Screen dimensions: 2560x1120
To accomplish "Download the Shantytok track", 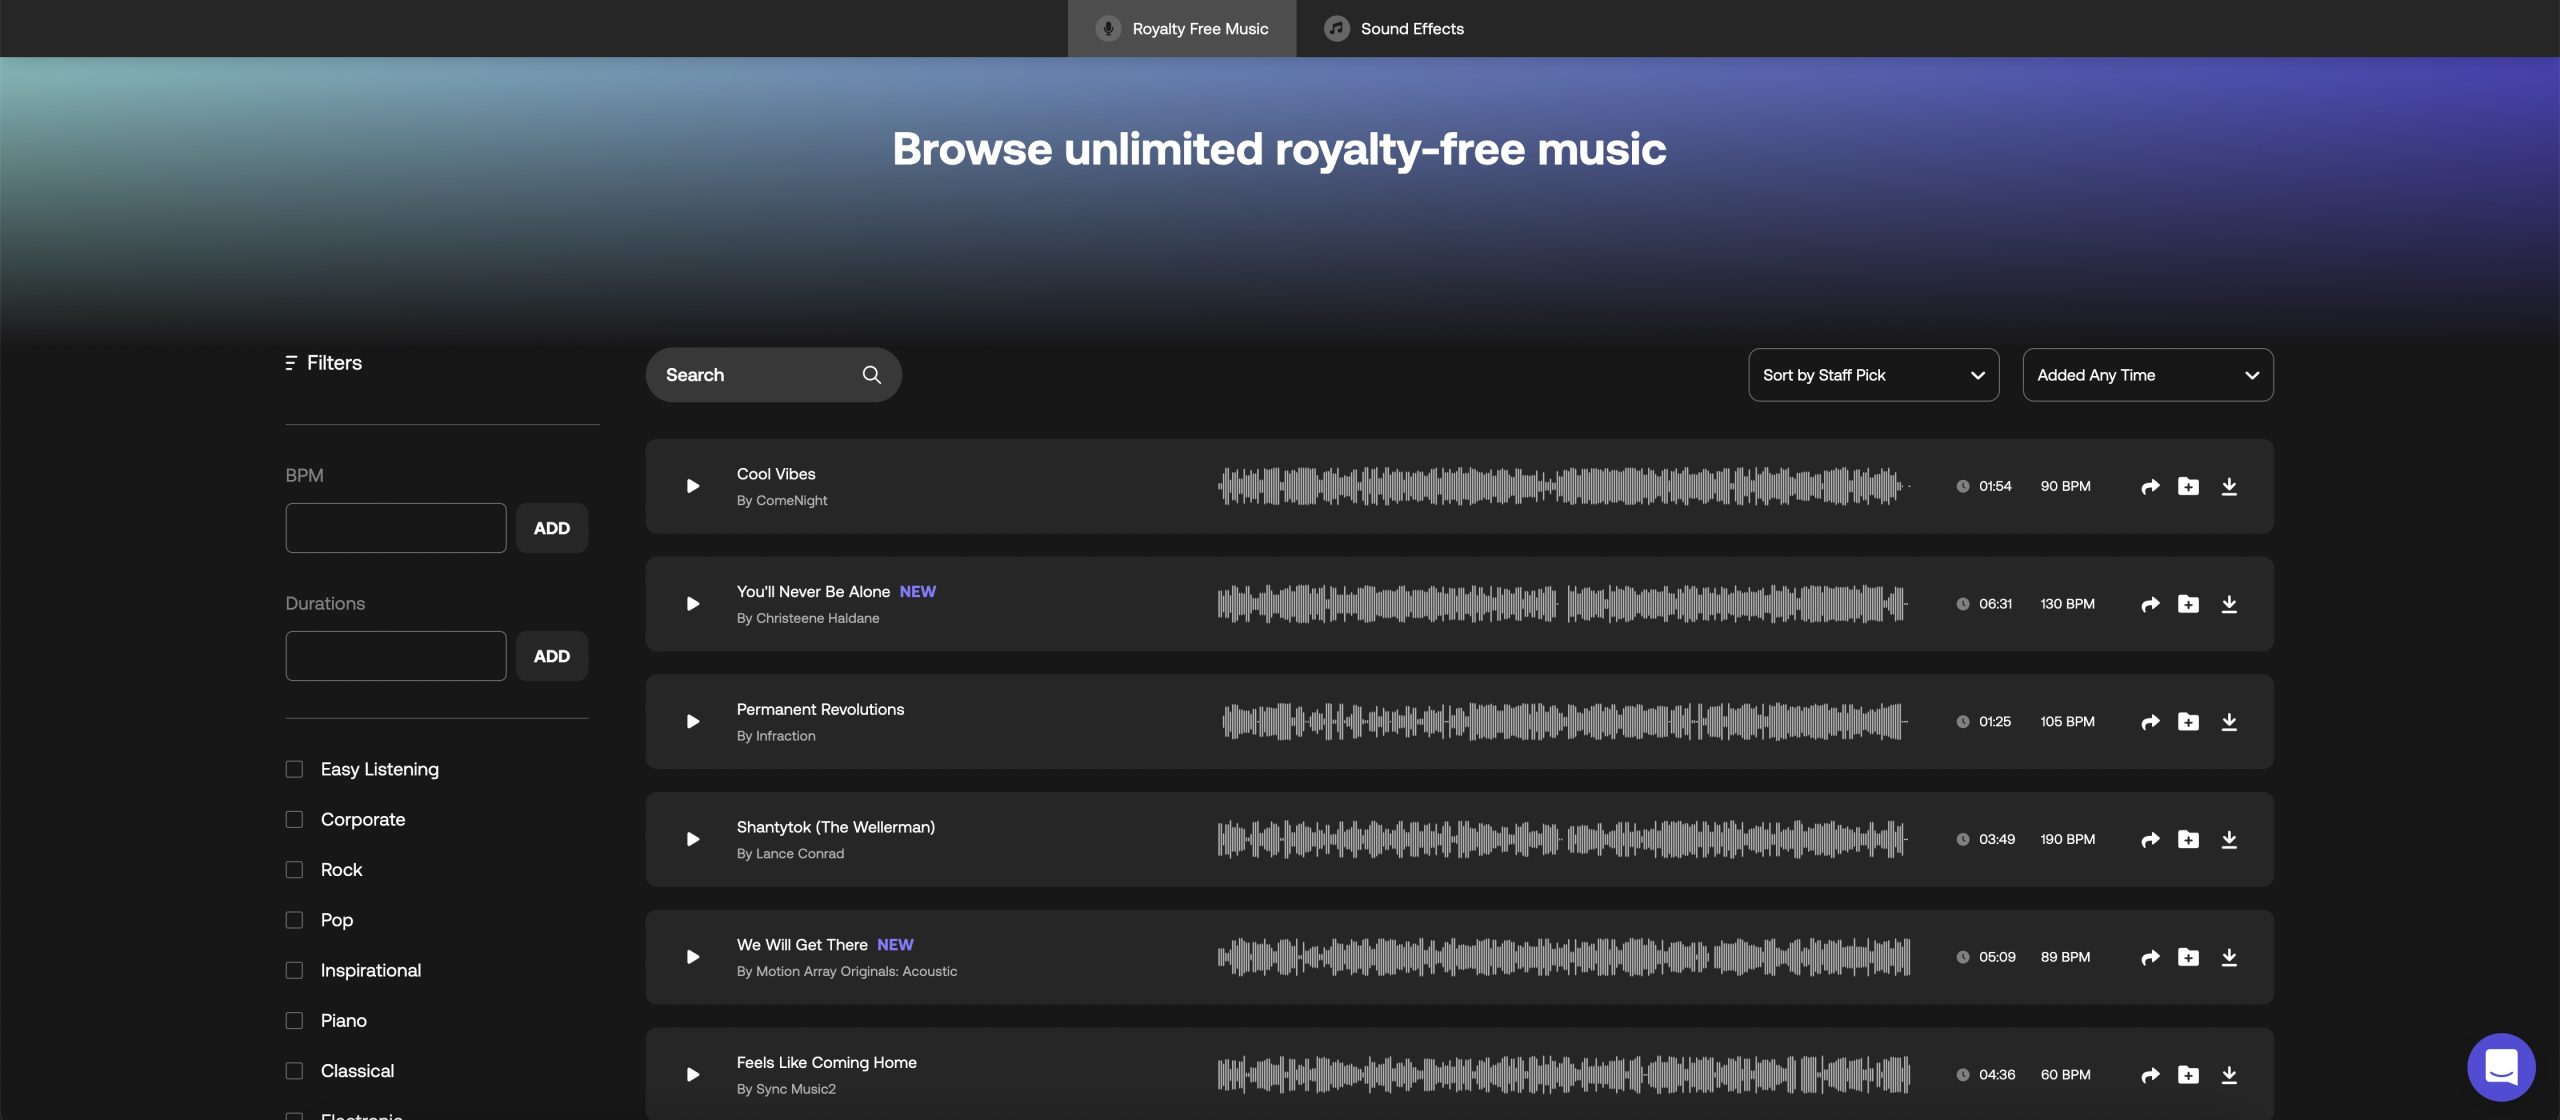I will (x=2229, y=839).
